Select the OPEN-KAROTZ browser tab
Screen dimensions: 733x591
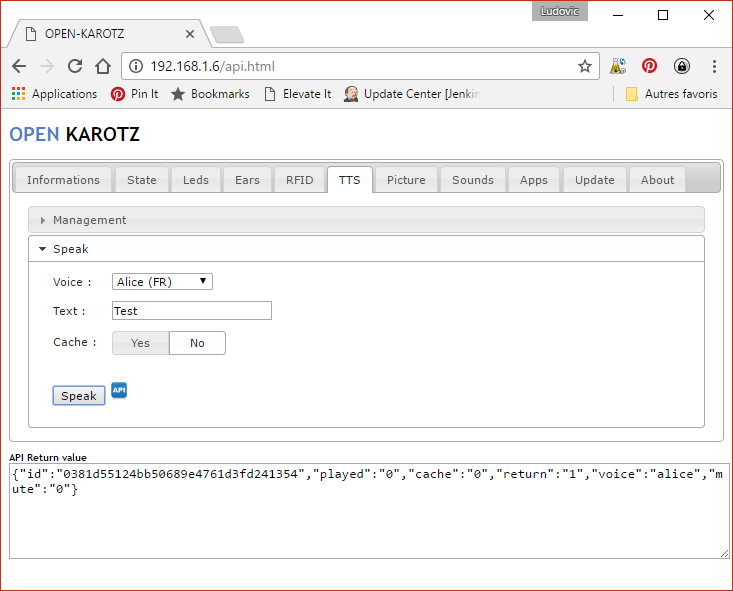108,34
